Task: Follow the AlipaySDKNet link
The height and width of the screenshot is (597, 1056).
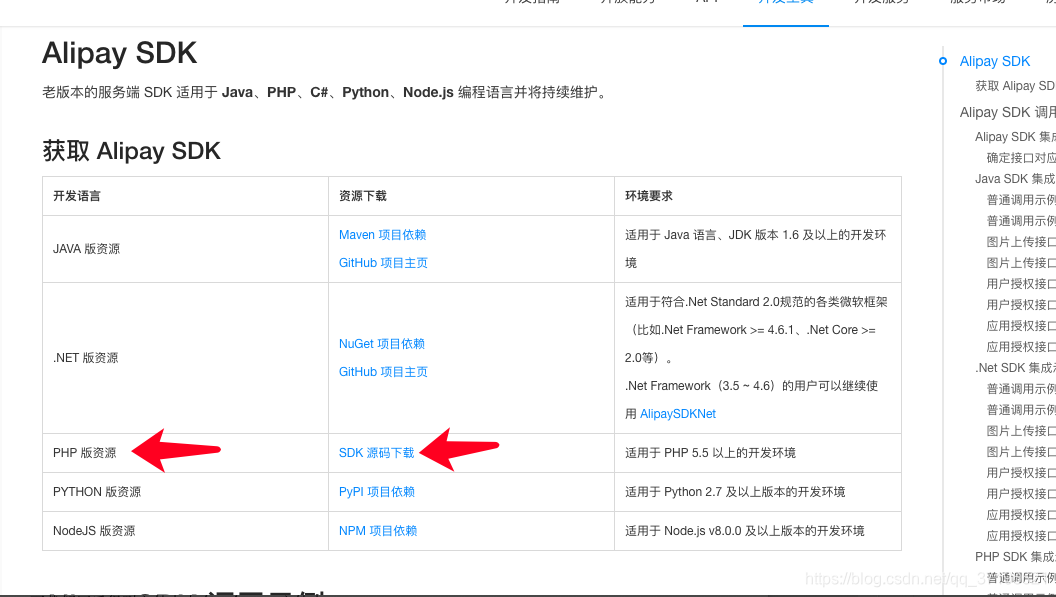Action: pyautogui.click(x=678, y=414)
